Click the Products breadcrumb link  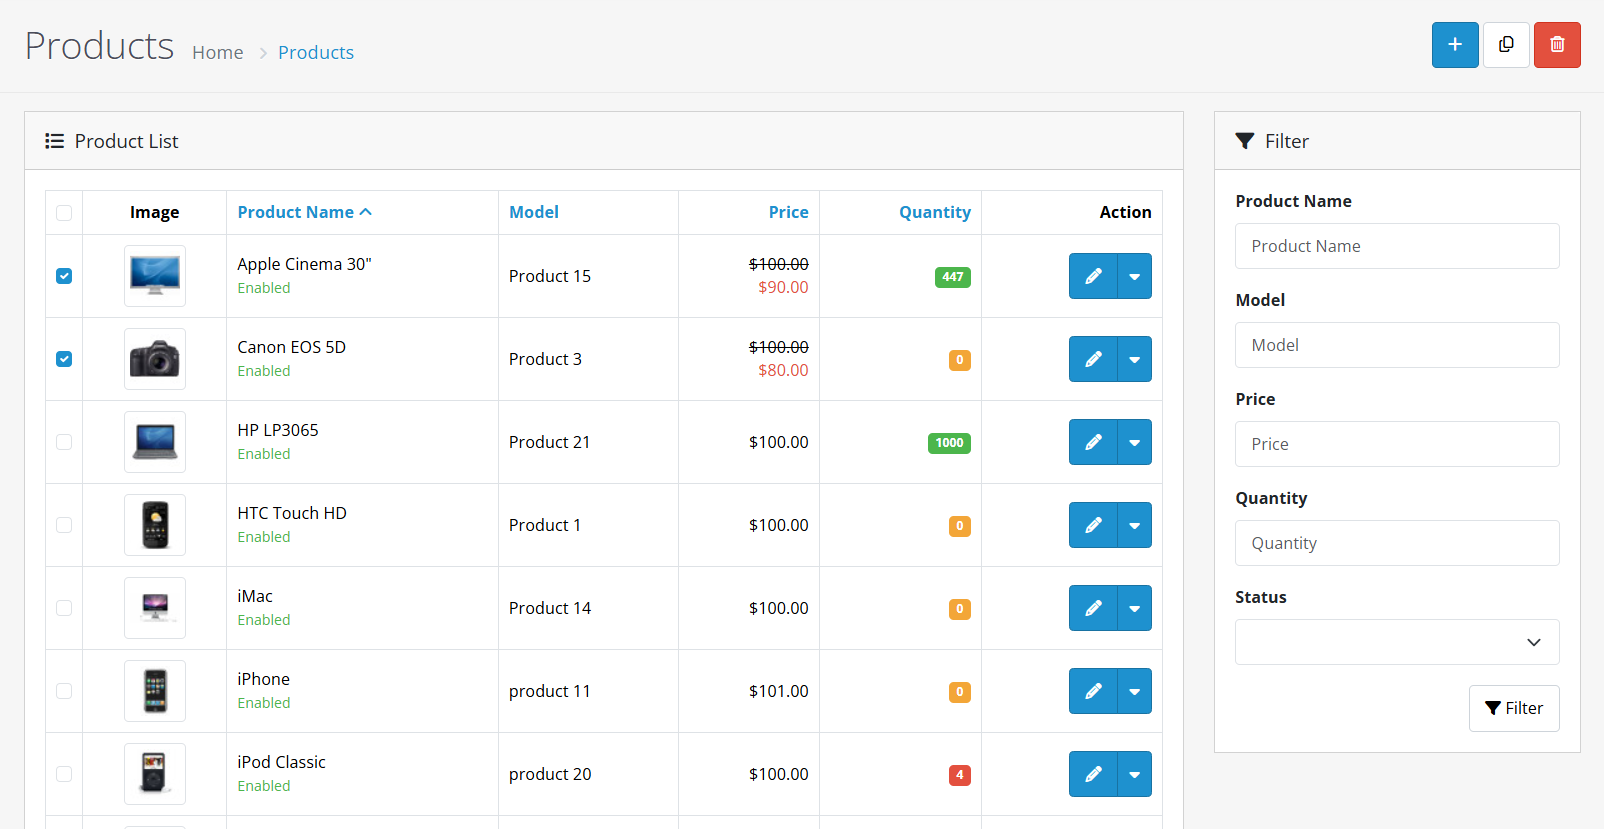tap(316, 52)
